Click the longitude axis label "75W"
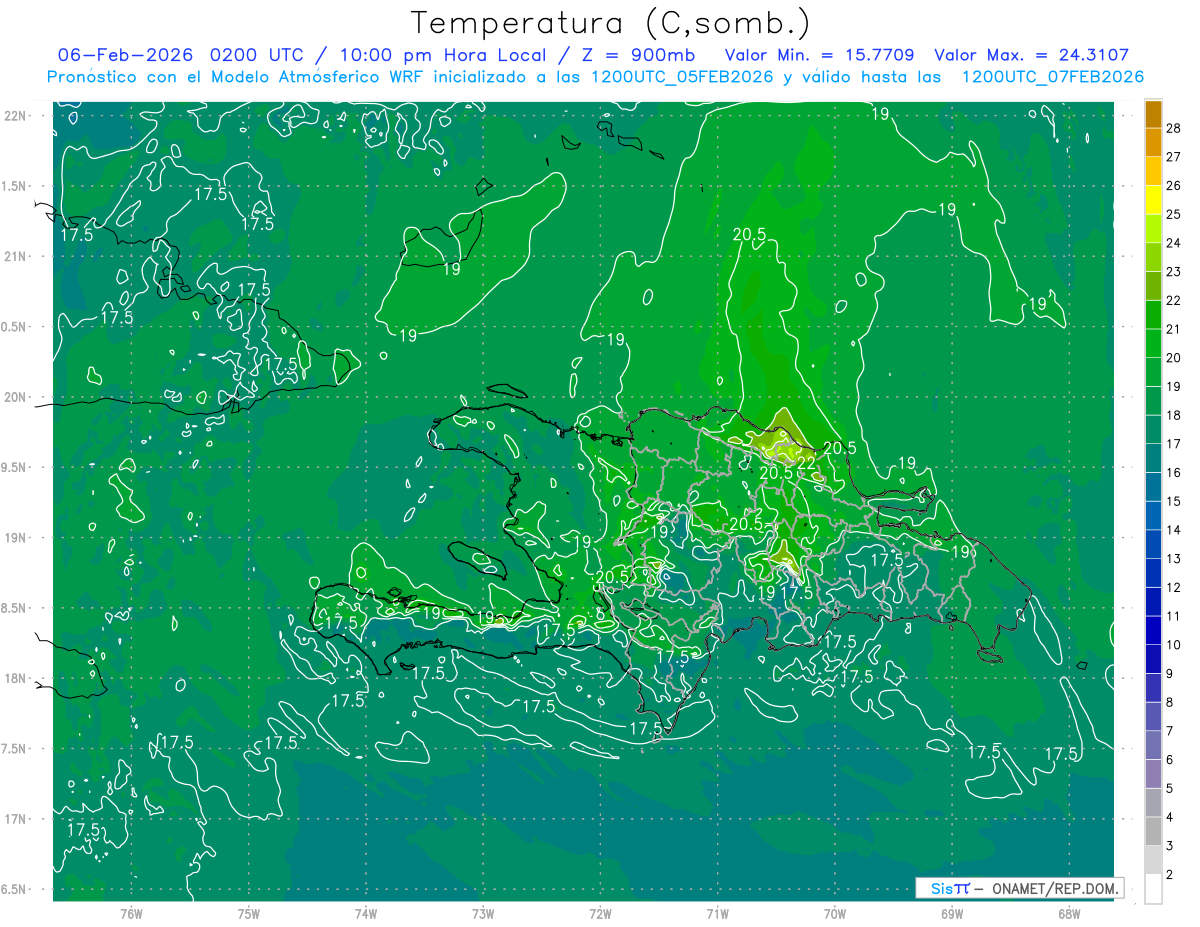 (x=249, y=914)
